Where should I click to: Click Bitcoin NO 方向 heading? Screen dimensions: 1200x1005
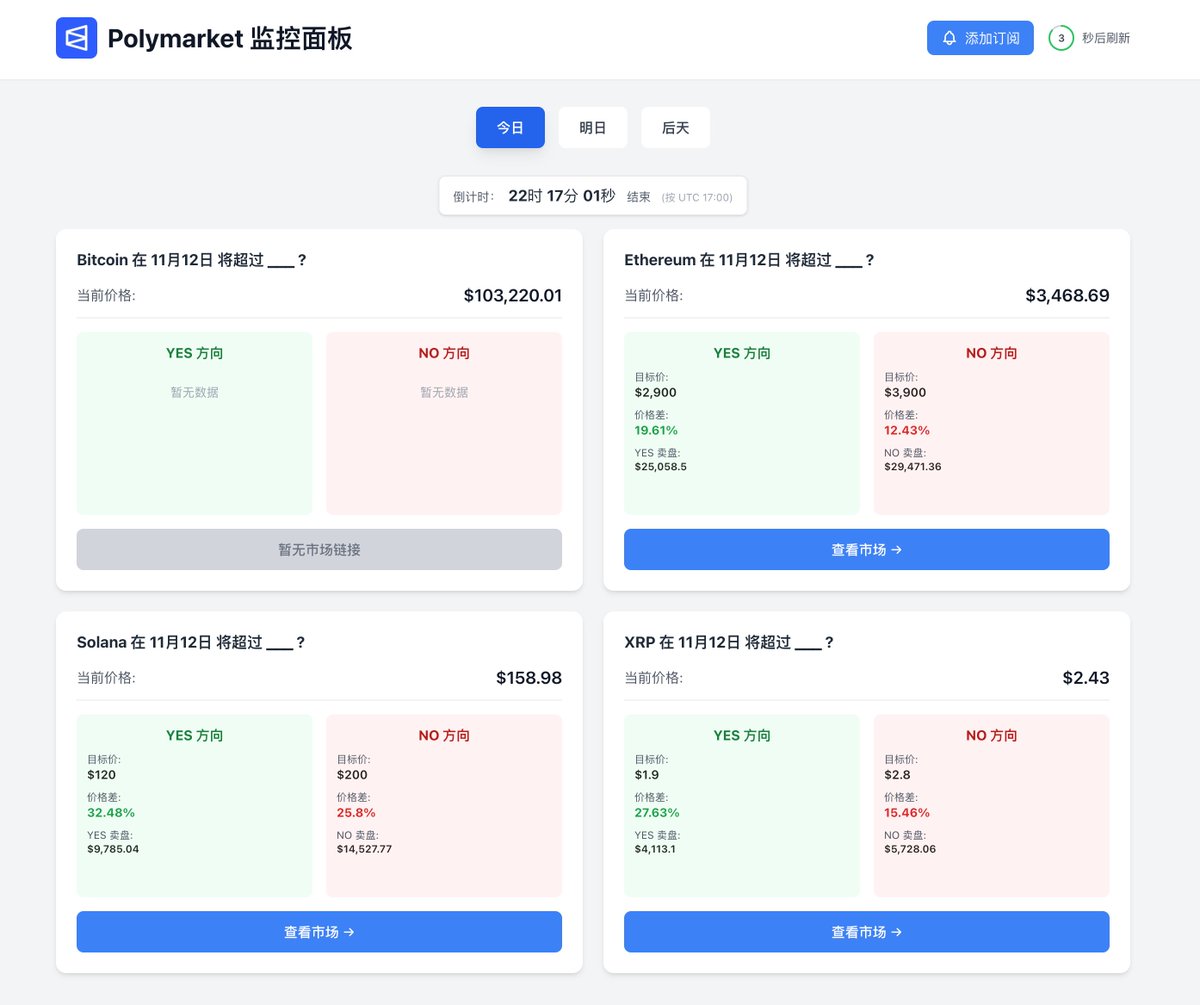pyautogui.click(x=444, y=354)
